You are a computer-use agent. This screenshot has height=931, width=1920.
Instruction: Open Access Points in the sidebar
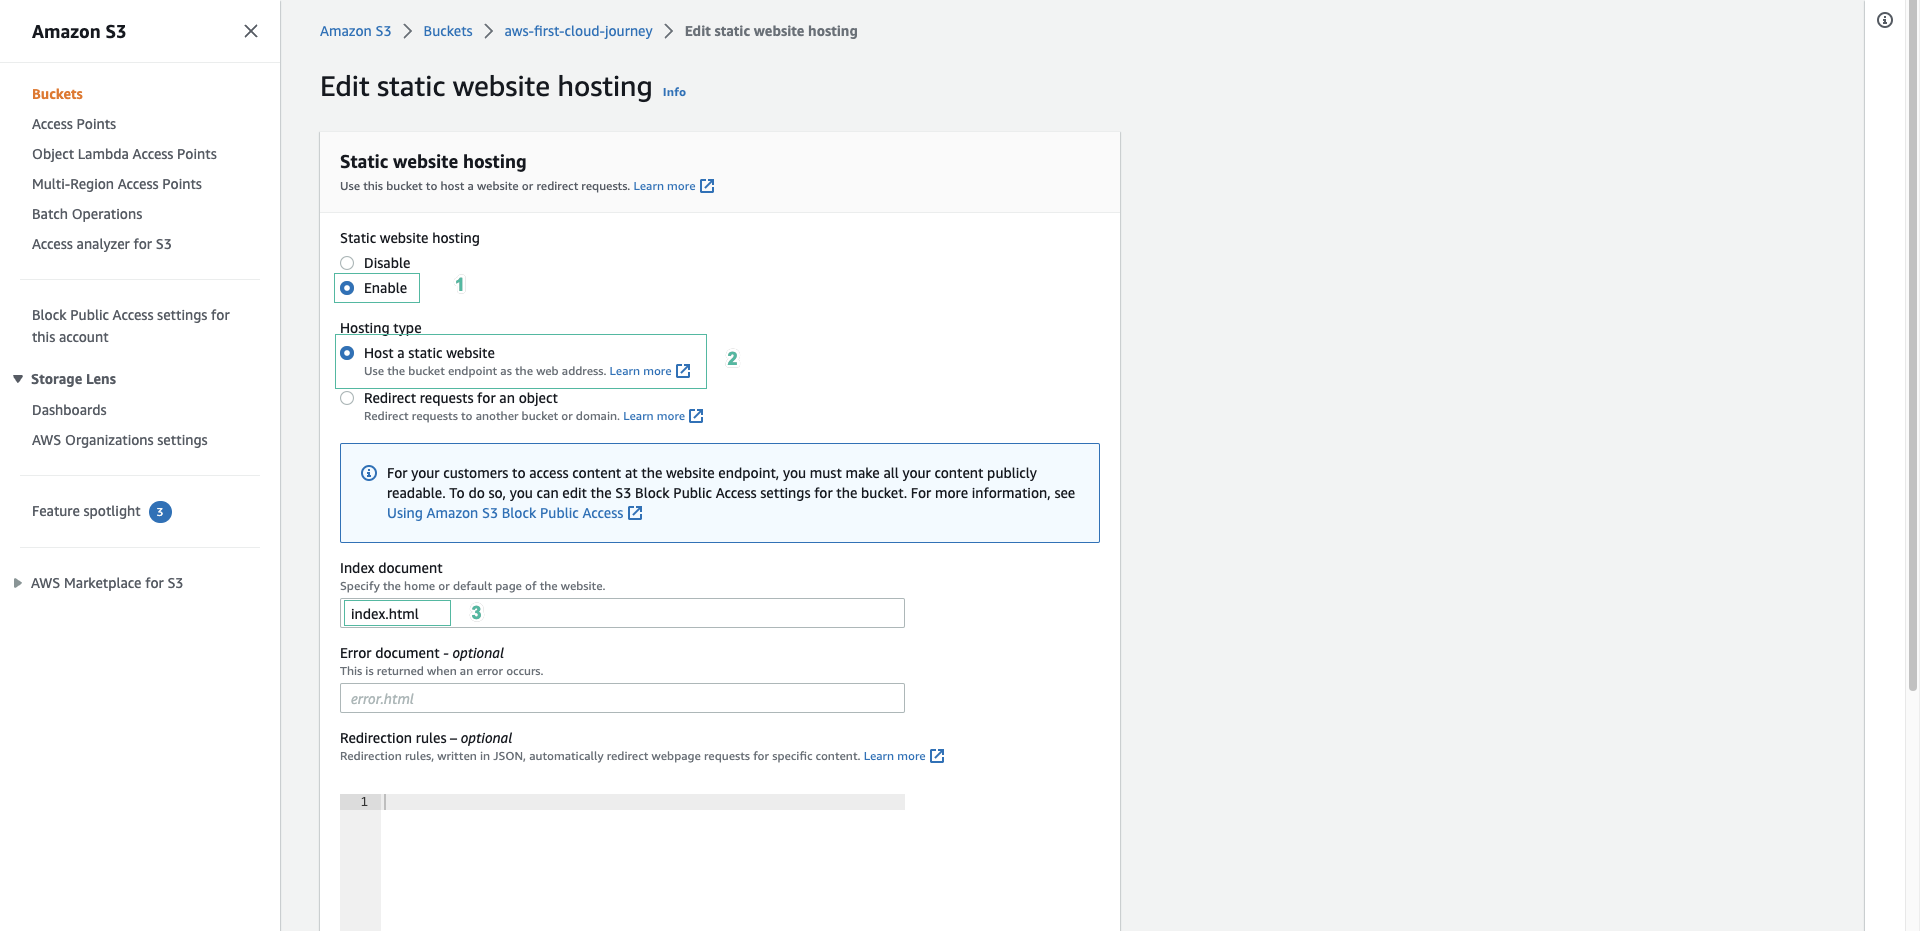pos(74,124)
